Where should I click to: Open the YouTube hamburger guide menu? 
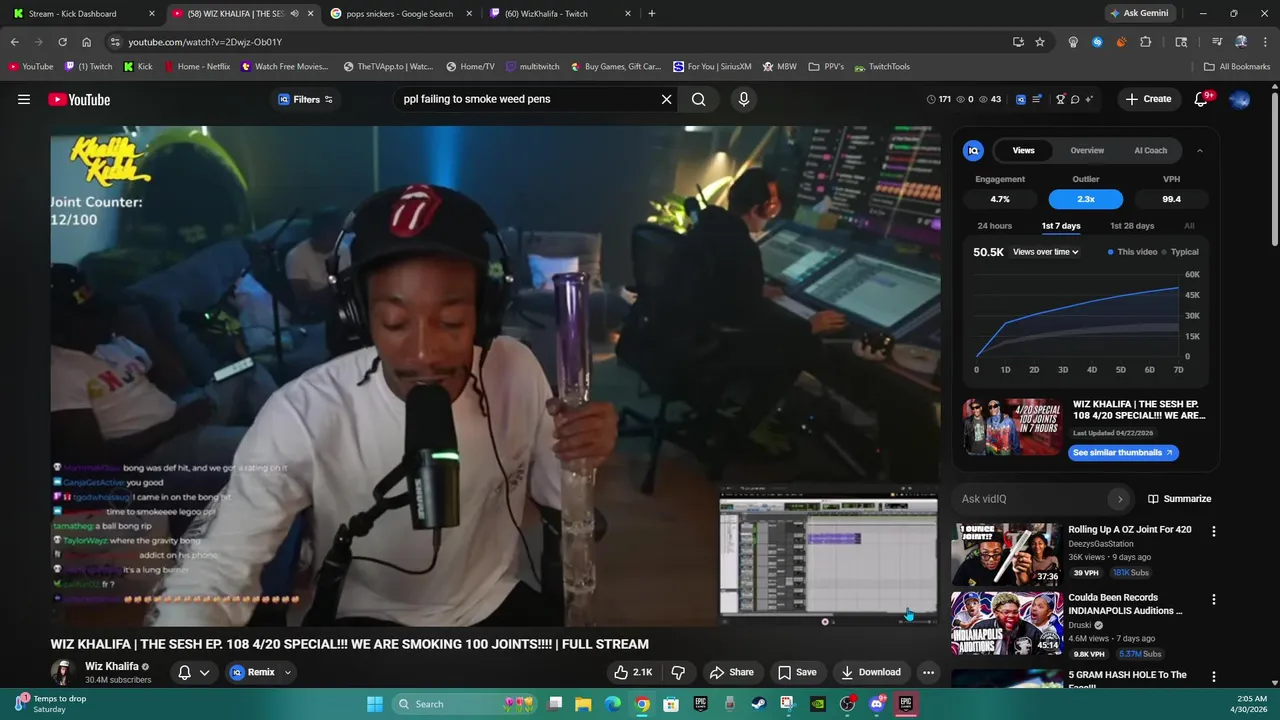pos(24,99)
